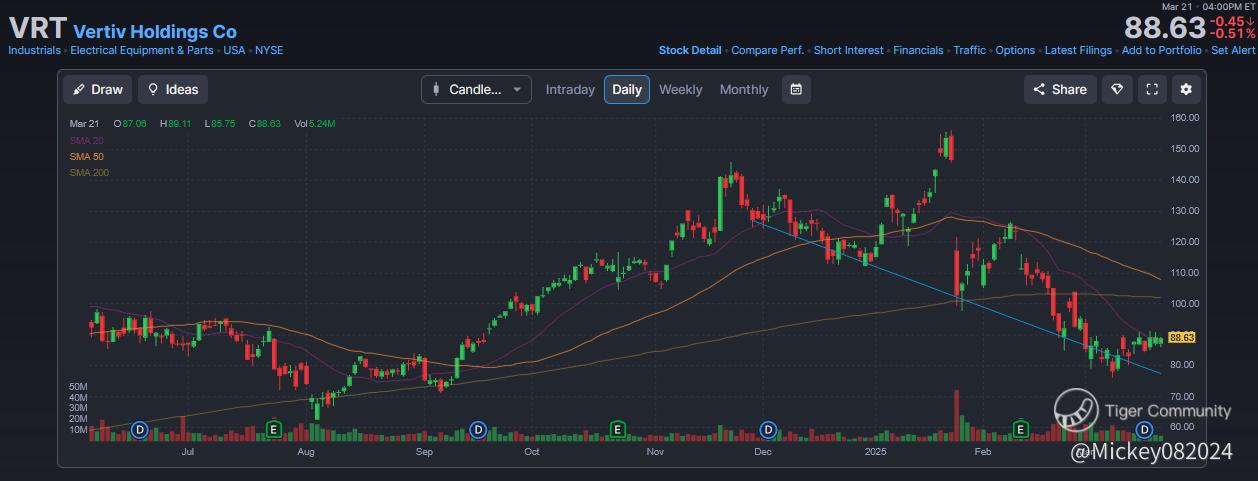
Task: Click the Add to Portfolio link
Action: pyautogui.click(x=1161, y=50)
